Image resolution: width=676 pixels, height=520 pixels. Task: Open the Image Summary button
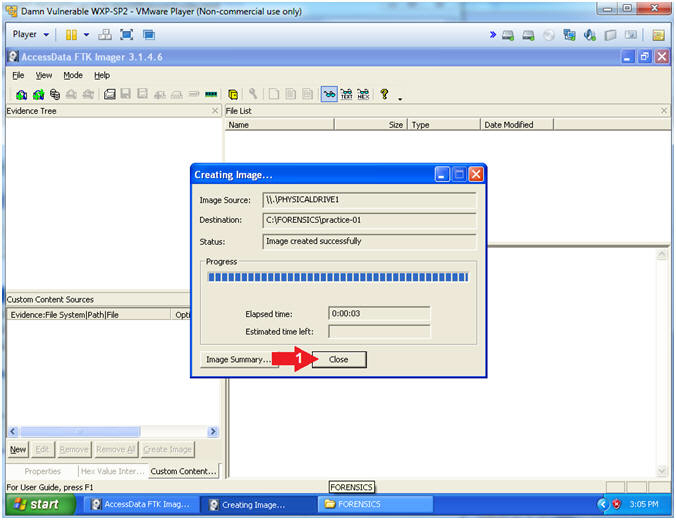tap(238, 359)
